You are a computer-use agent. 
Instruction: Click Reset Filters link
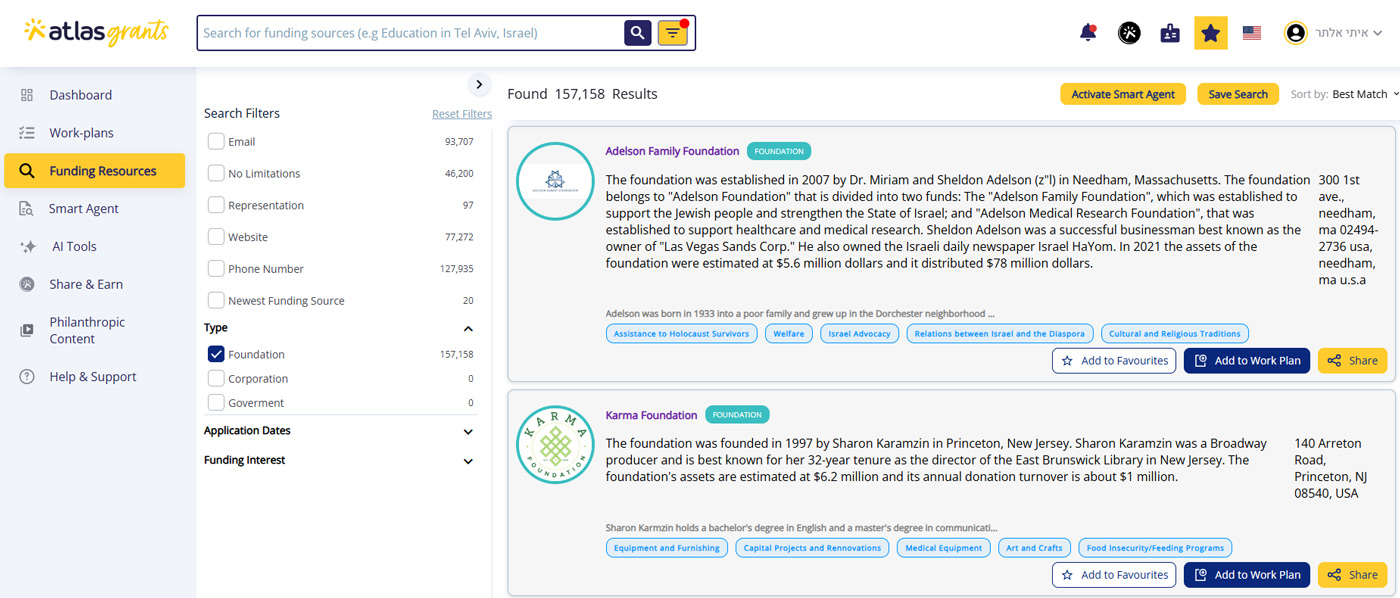(x=462, y=114)
